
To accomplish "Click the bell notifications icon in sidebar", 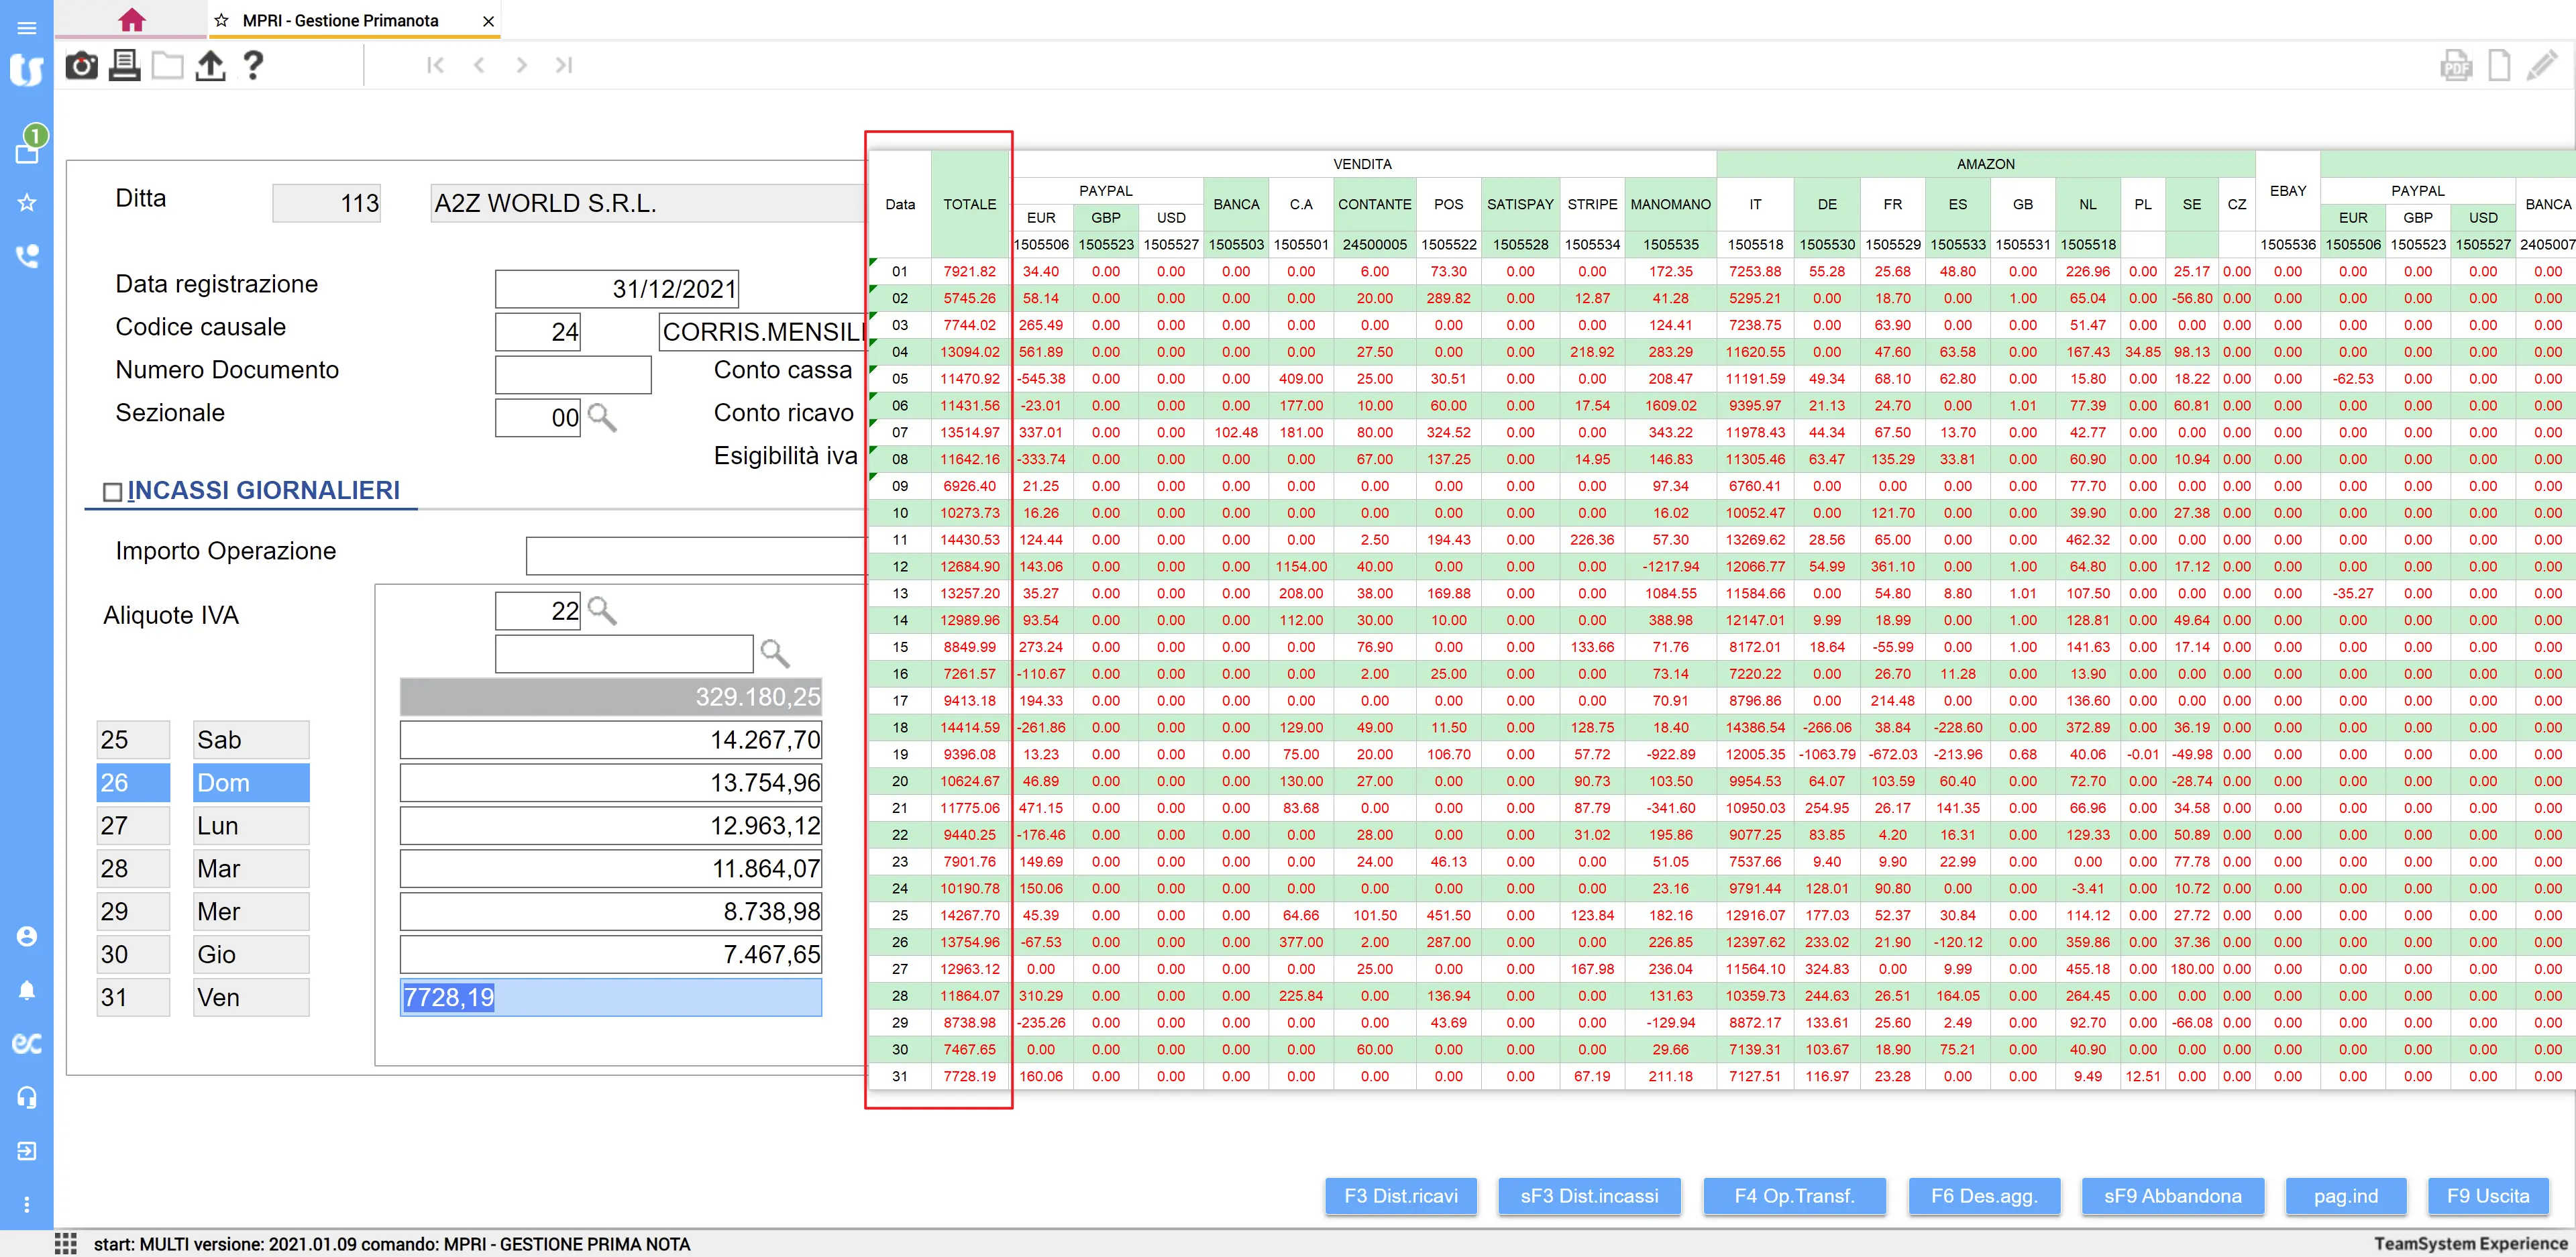I will point(27,990).
